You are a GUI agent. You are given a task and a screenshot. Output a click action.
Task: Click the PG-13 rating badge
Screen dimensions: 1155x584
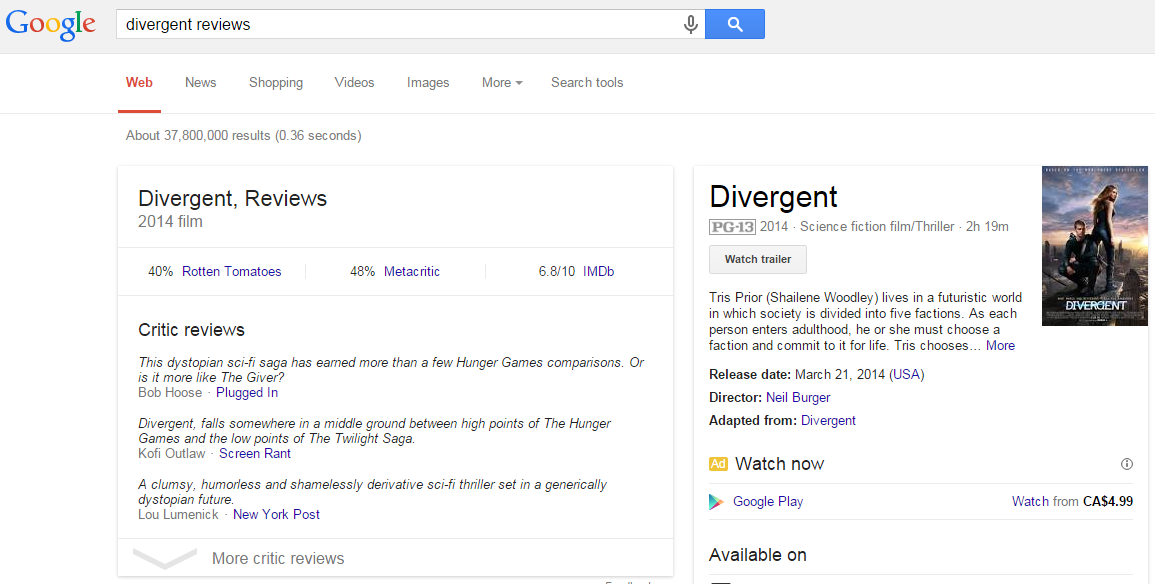pos(732,227)
